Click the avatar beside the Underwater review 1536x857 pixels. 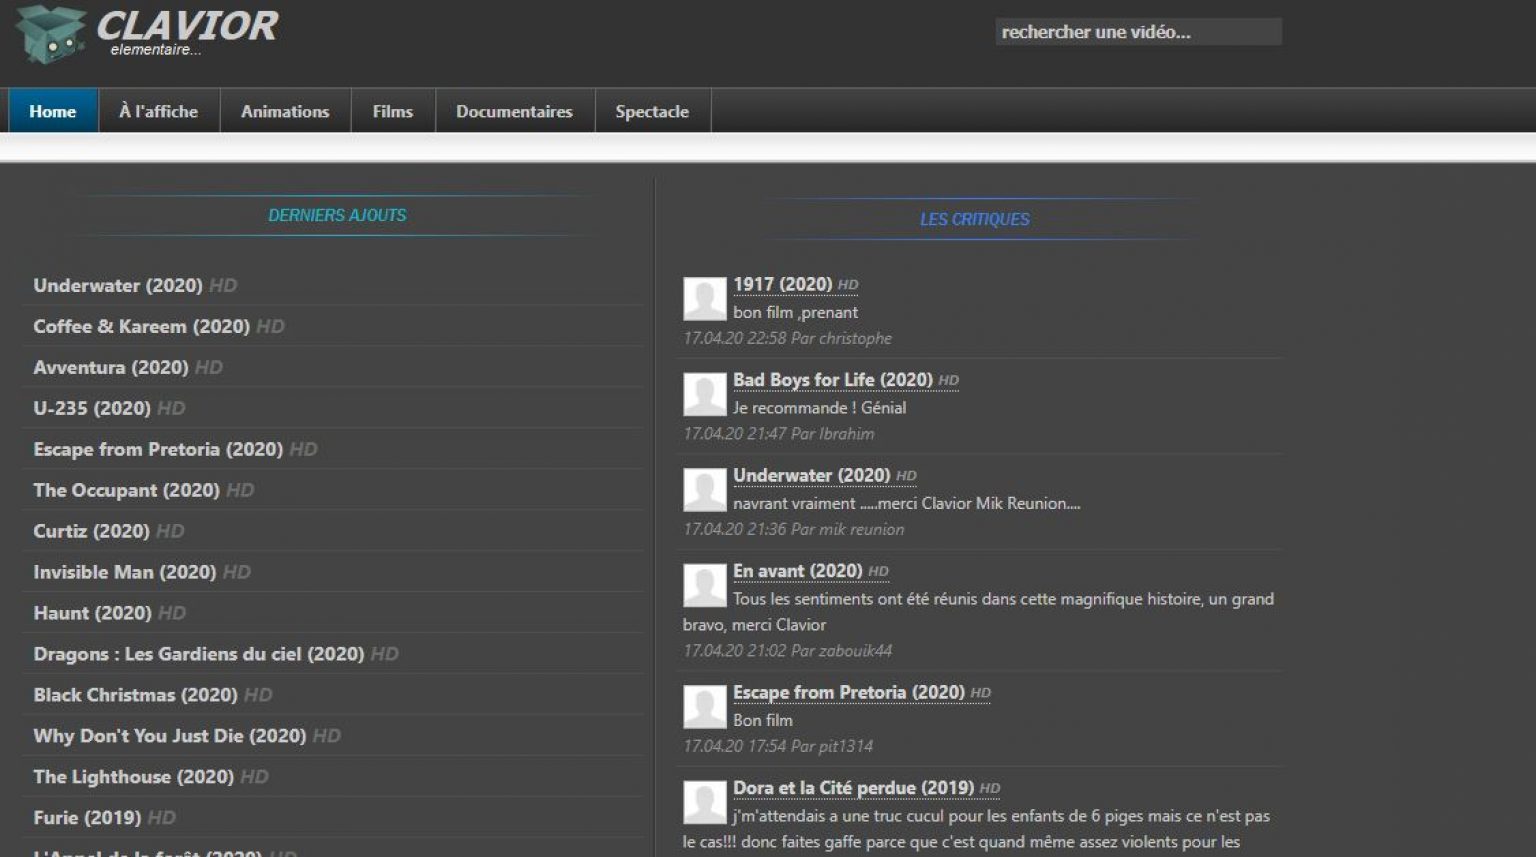tap(704, 490)
